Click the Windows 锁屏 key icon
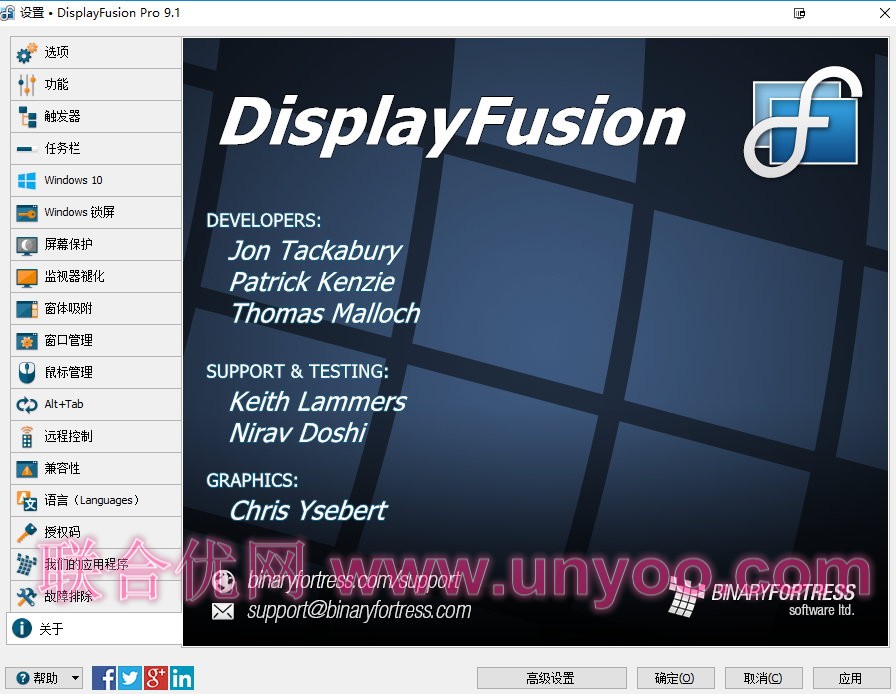 (26, 213)
